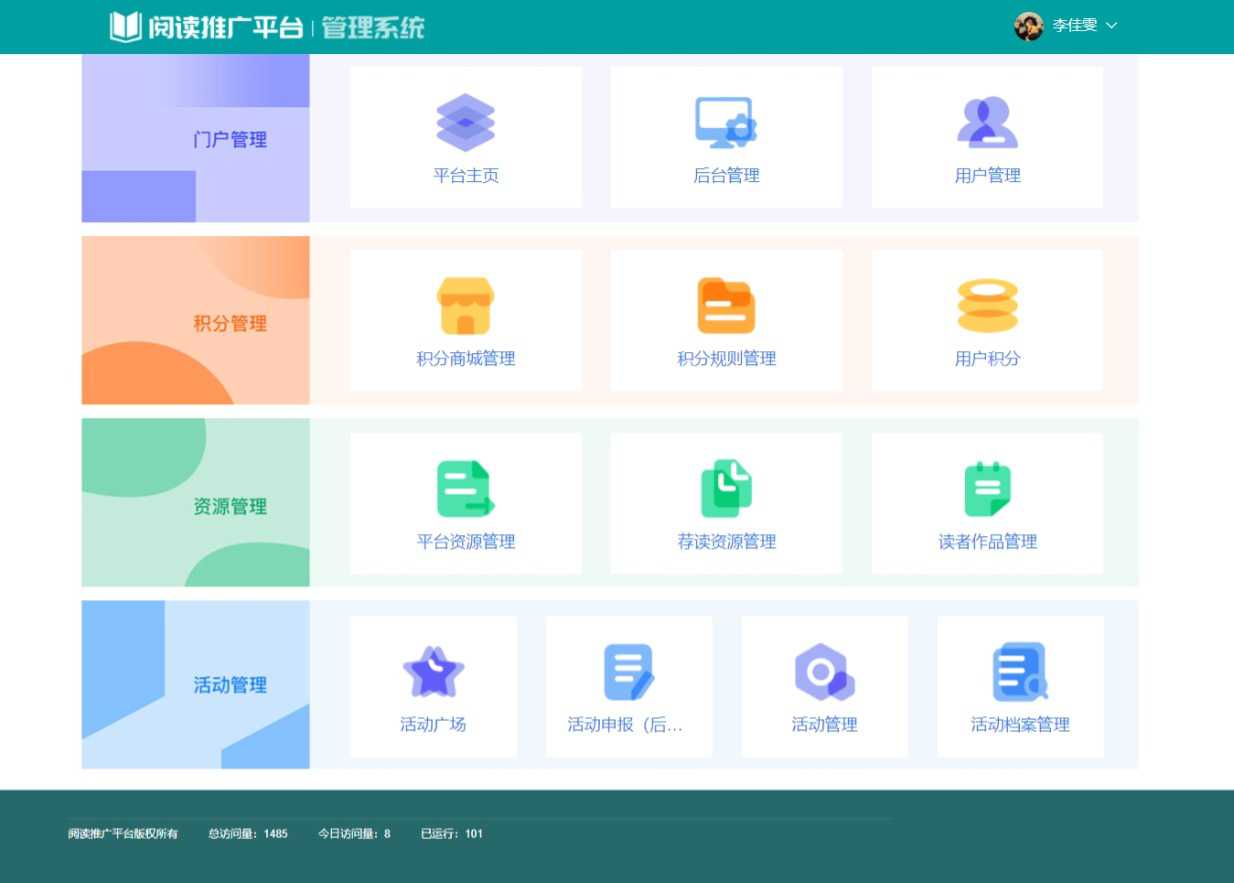
Task: Open the 积分规则管理 folder icon
Action: pyautogui.click(x=726, y=306)
